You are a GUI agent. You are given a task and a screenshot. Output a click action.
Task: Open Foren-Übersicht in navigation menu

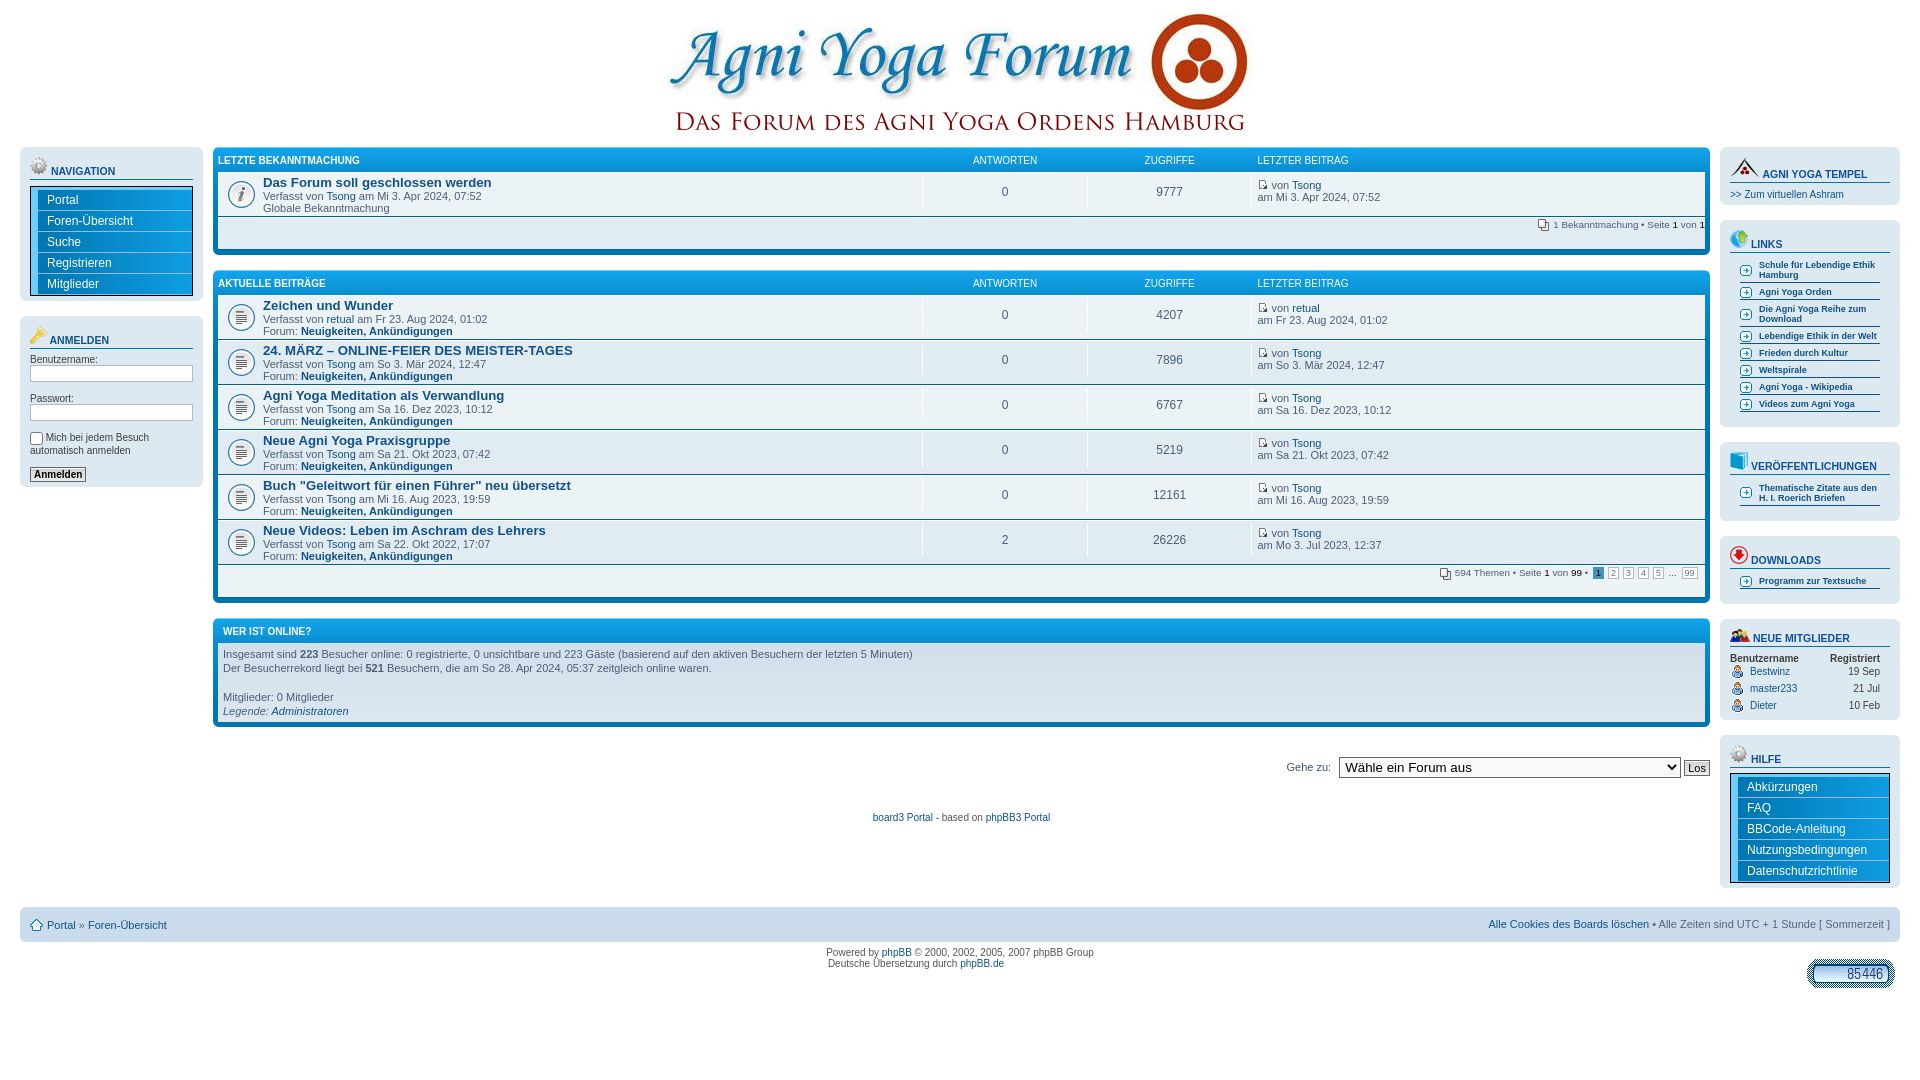tap(115, 221)
